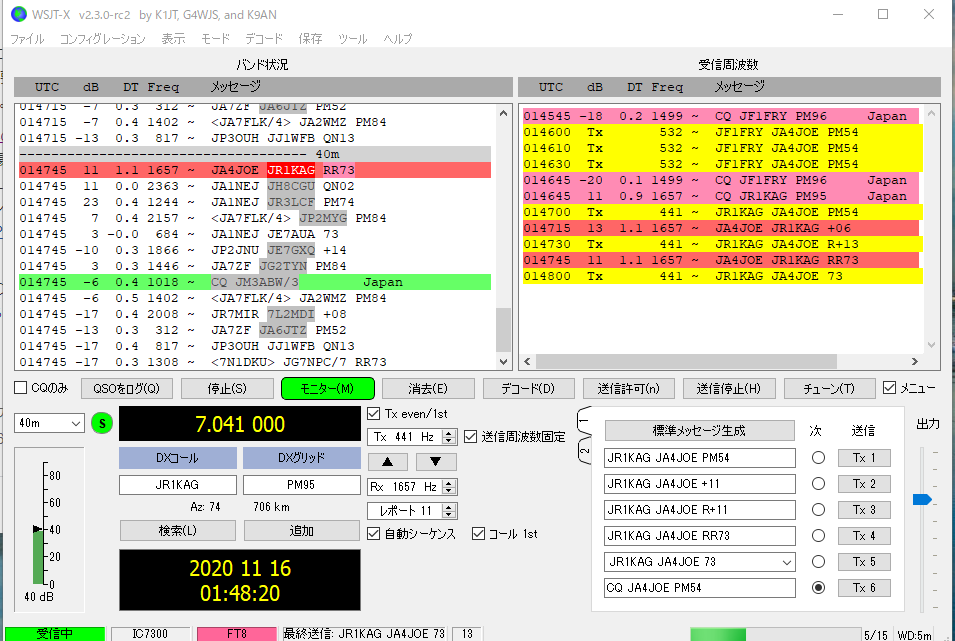The height and width of the screenshot is (641, 955).
Task: Select the next radio button for Tx 6
Action: (818, 587)
